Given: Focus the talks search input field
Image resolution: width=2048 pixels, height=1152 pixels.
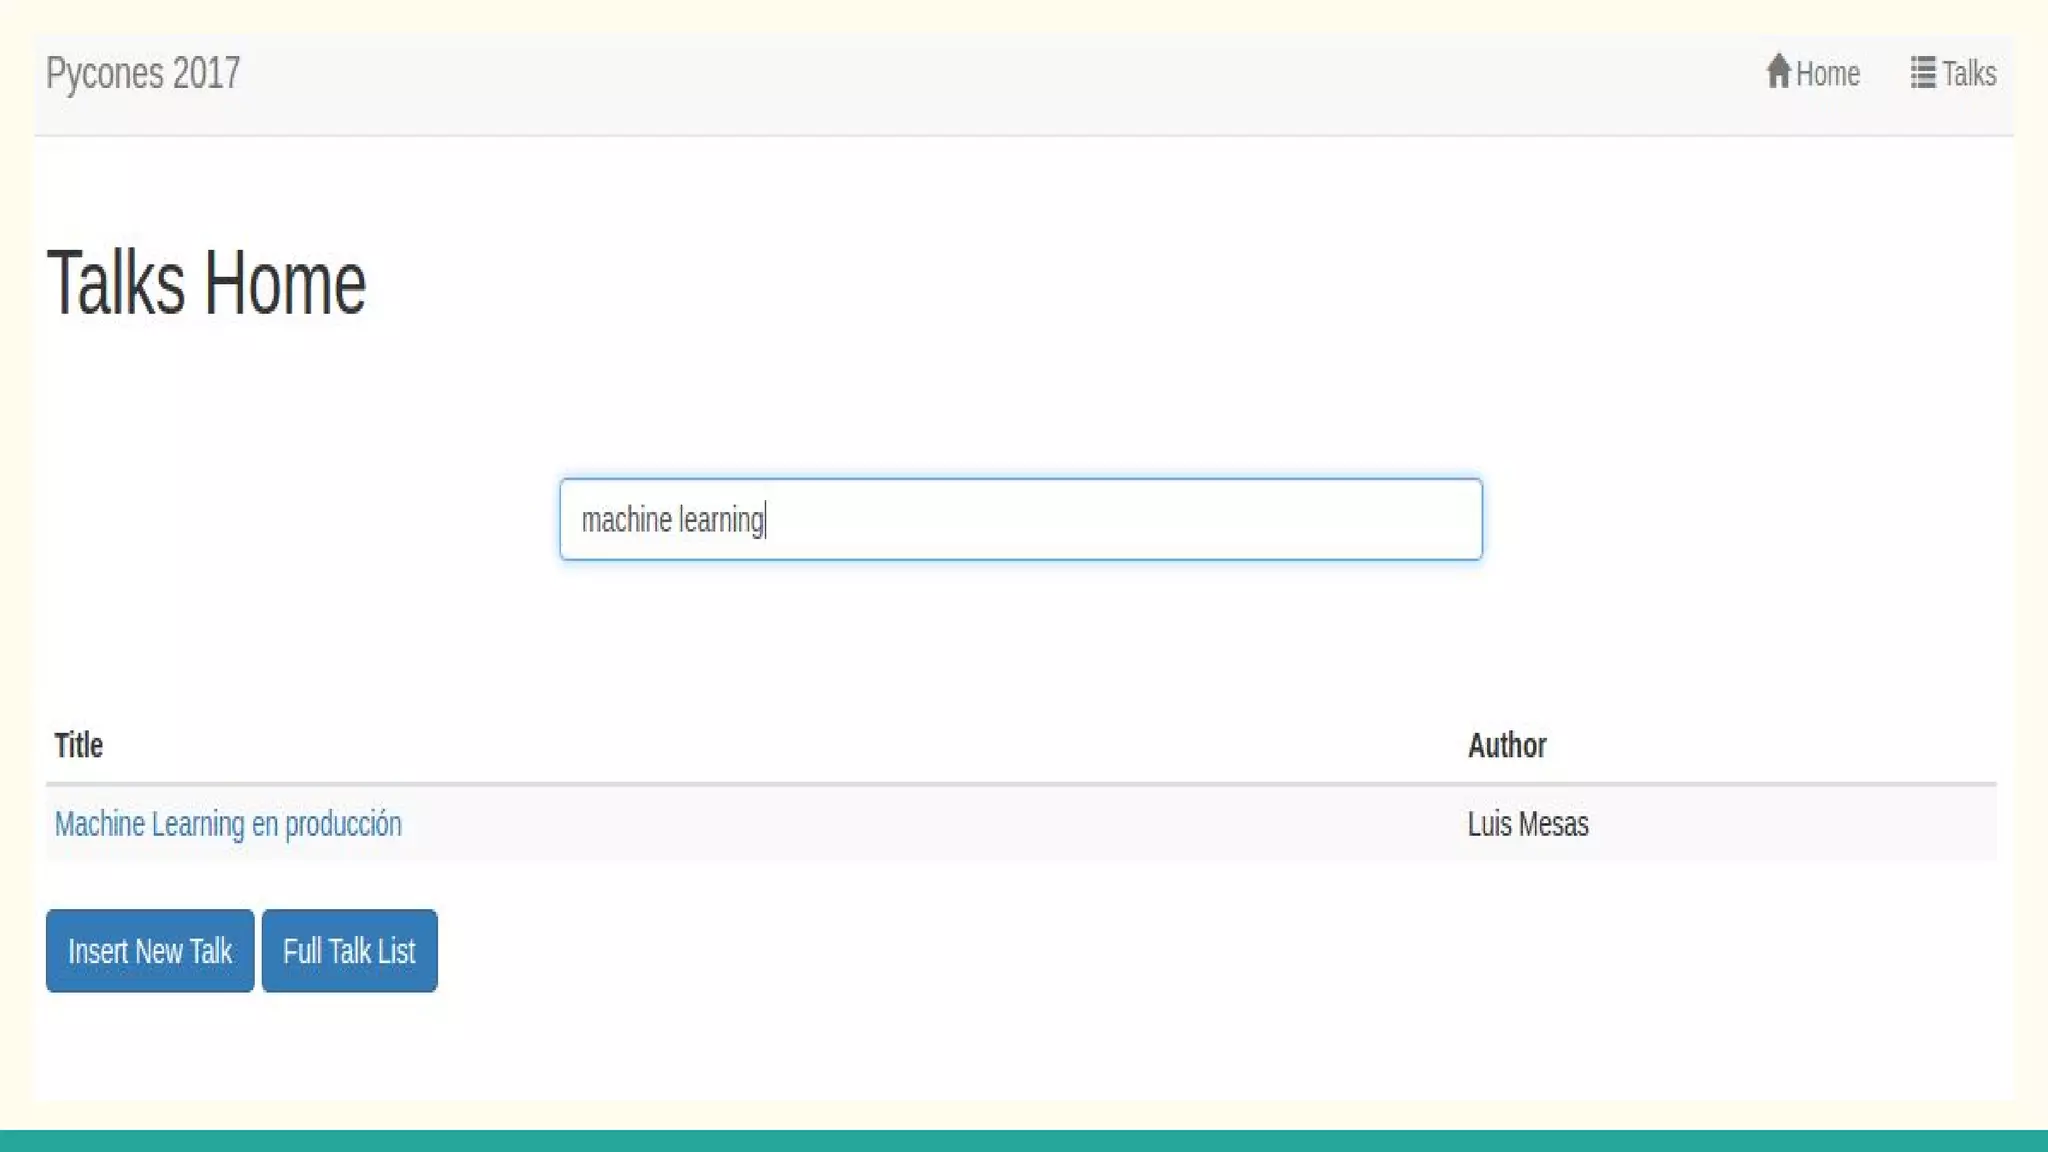Looking at the screenshot, I should tap(1020, 519).
